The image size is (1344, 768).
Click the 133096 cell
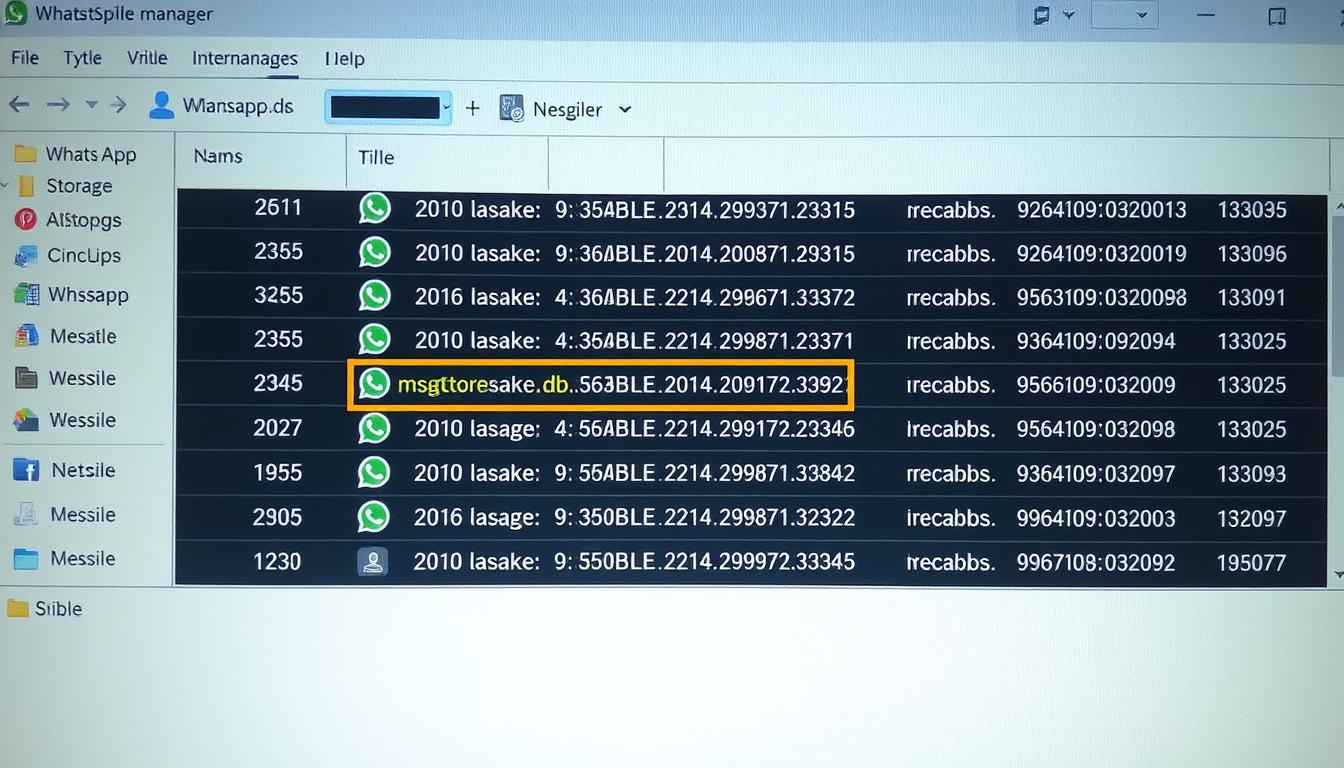tap(1252, 254)
